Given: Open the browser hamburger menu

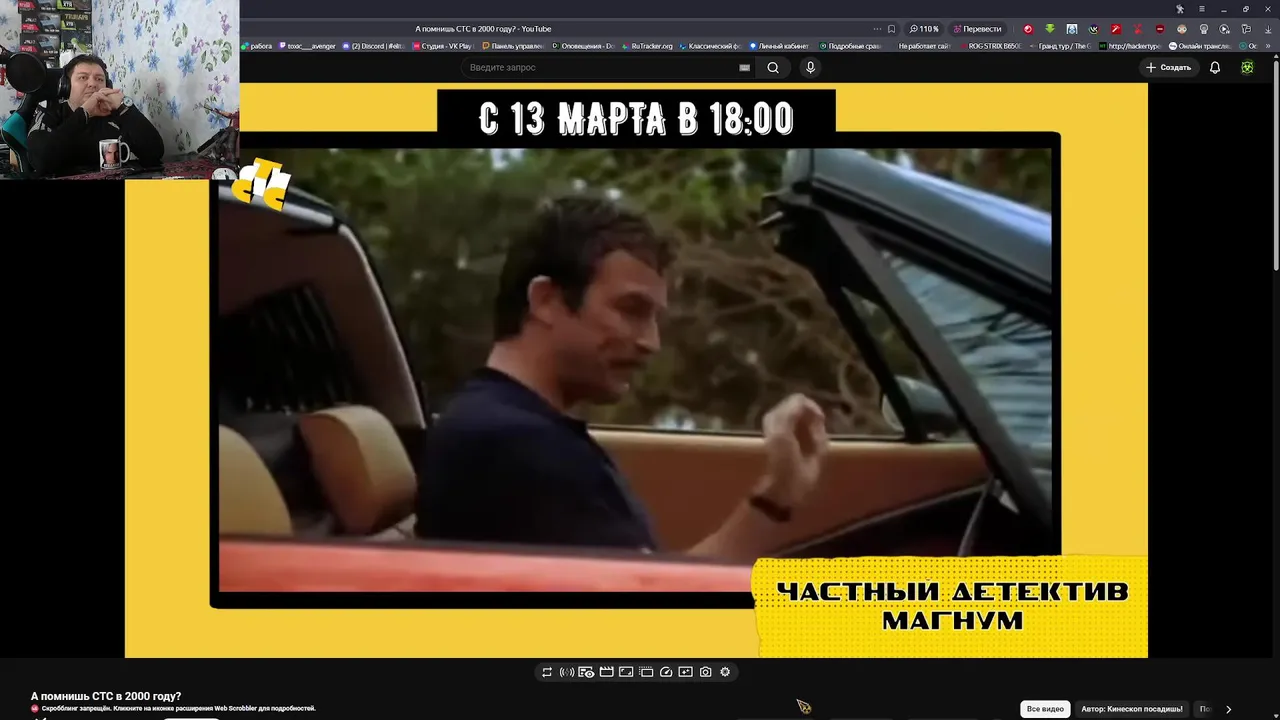Looking at the screenshot, I should [x=1202, y=9].
